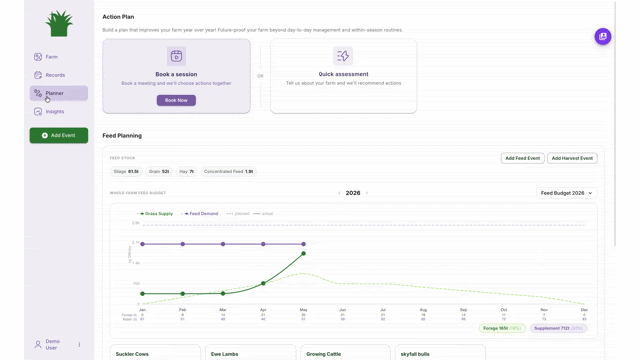Click the Planner menu label
640x360 pixels.
tap(55, 93)
